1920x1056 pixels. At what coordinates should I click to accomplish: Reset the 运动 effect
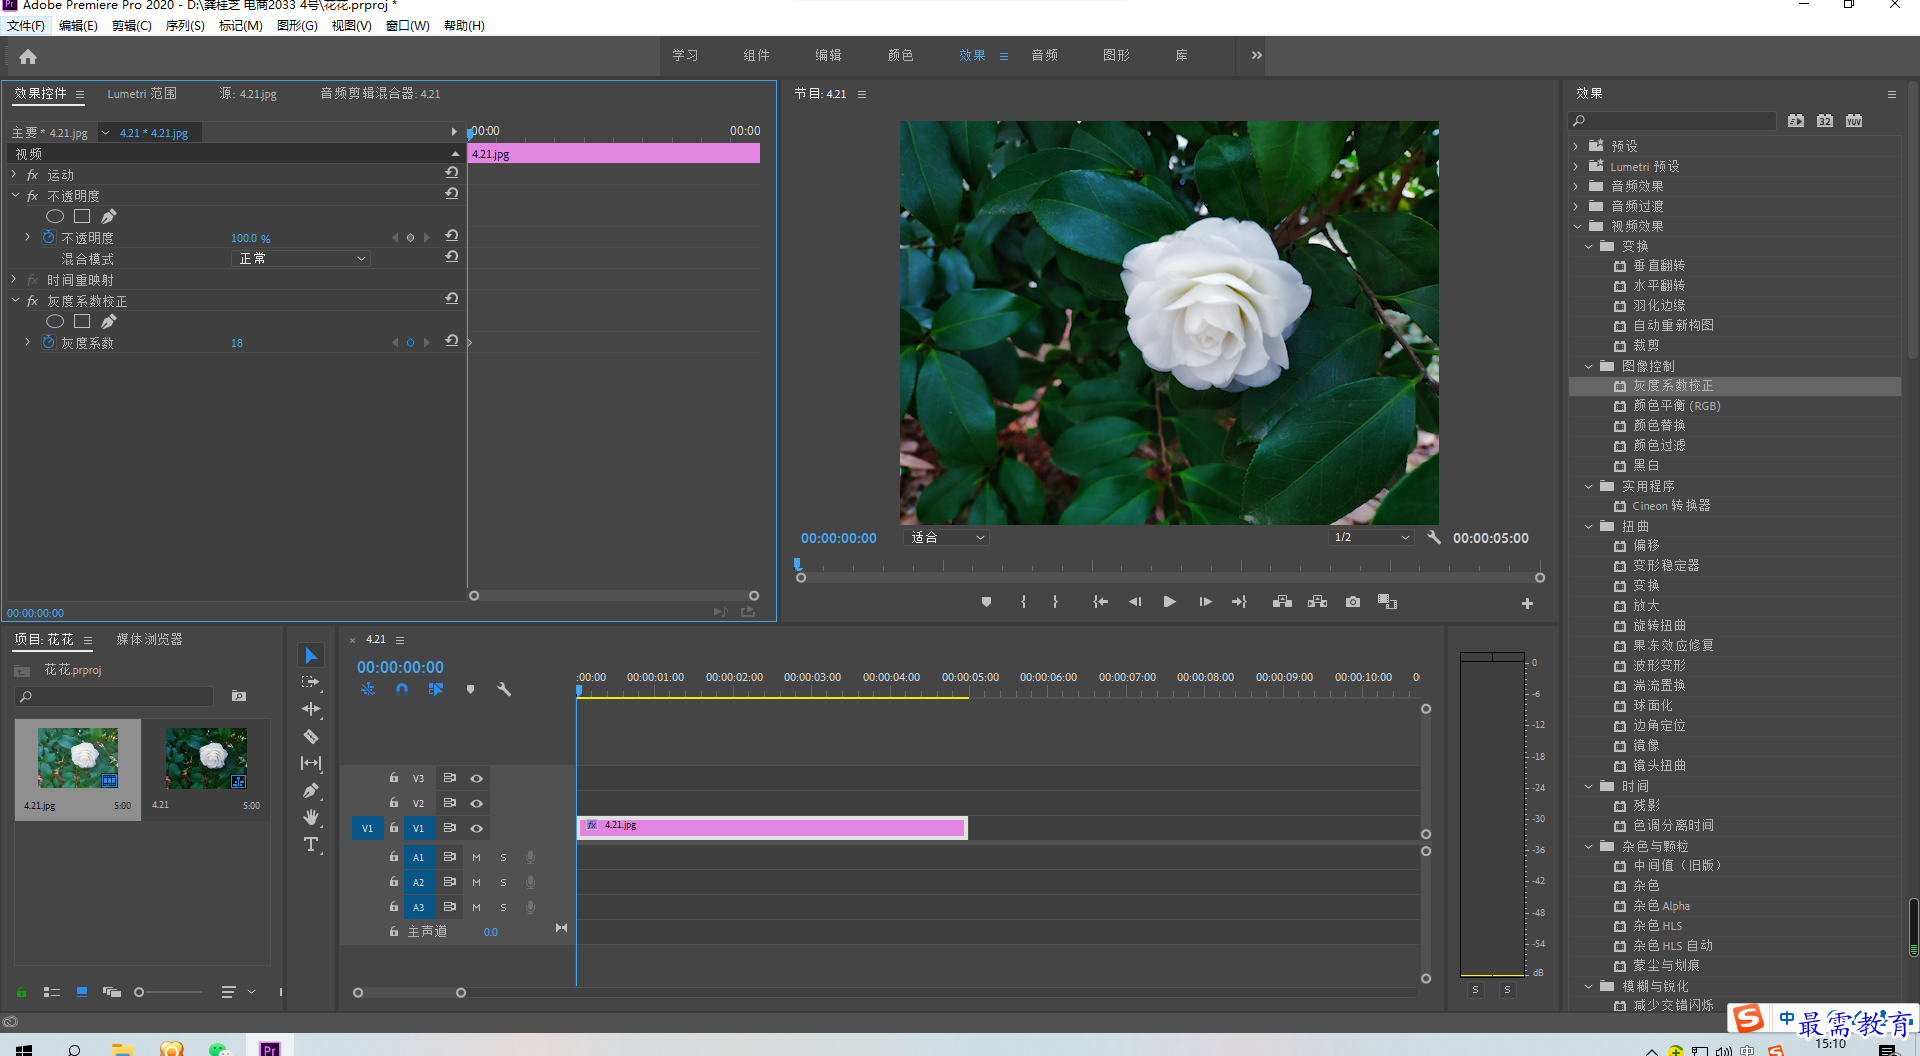tap(452, 173)
